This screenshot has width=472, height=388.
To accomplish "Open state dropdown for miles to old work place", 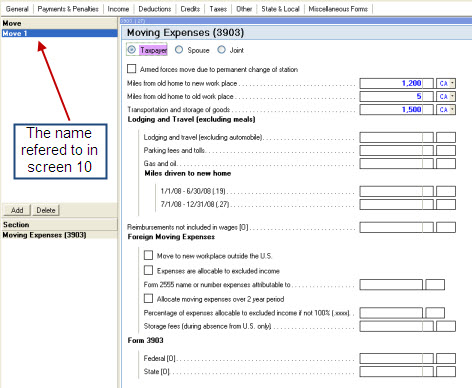I will pyautogui.click(x=452, y=96).
